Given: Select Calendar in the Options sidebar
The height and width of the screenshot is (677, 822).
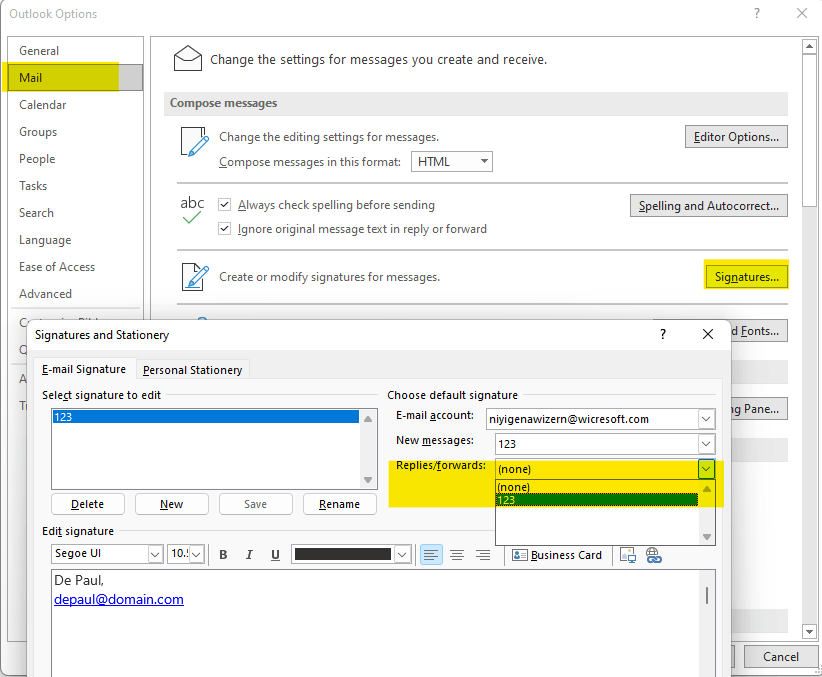Looking at the screenshot, I should pyautogui.click(x=43, y=104).
